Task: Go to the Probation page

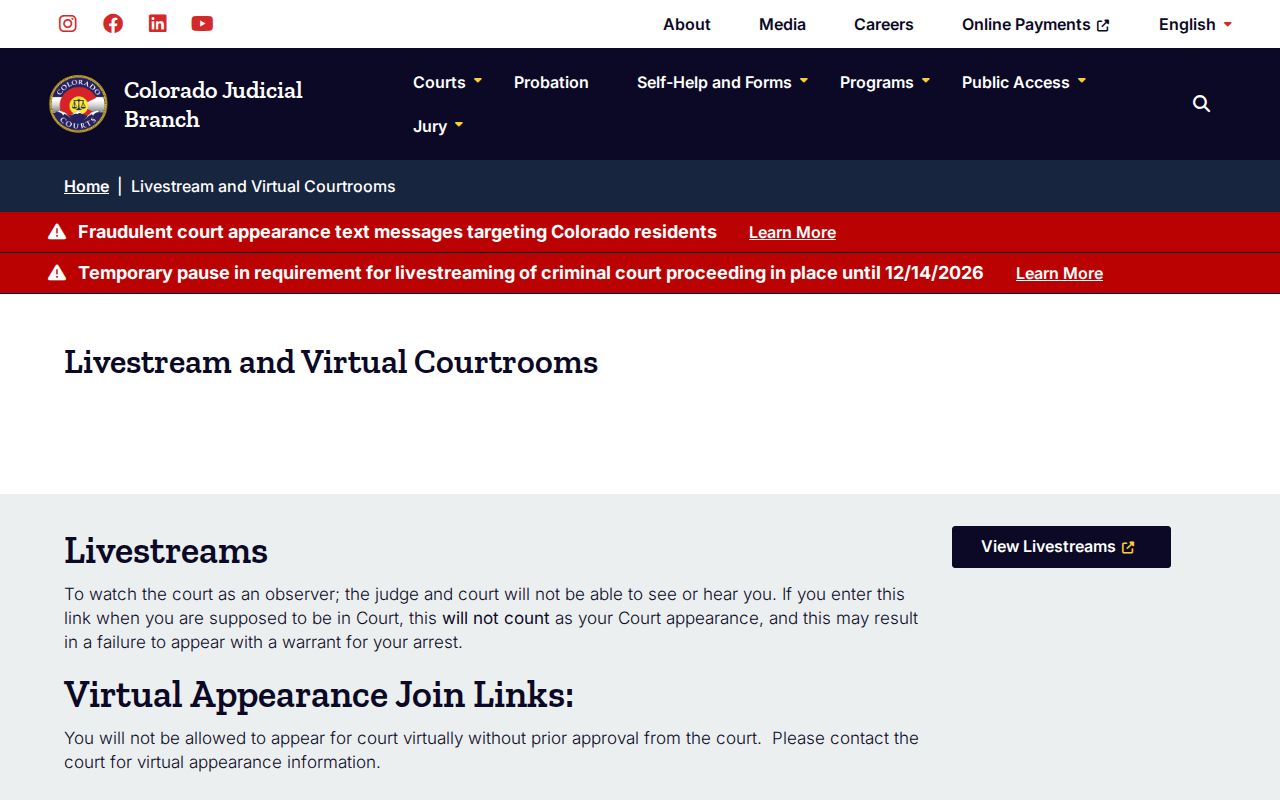Action: tap(551, 82)
